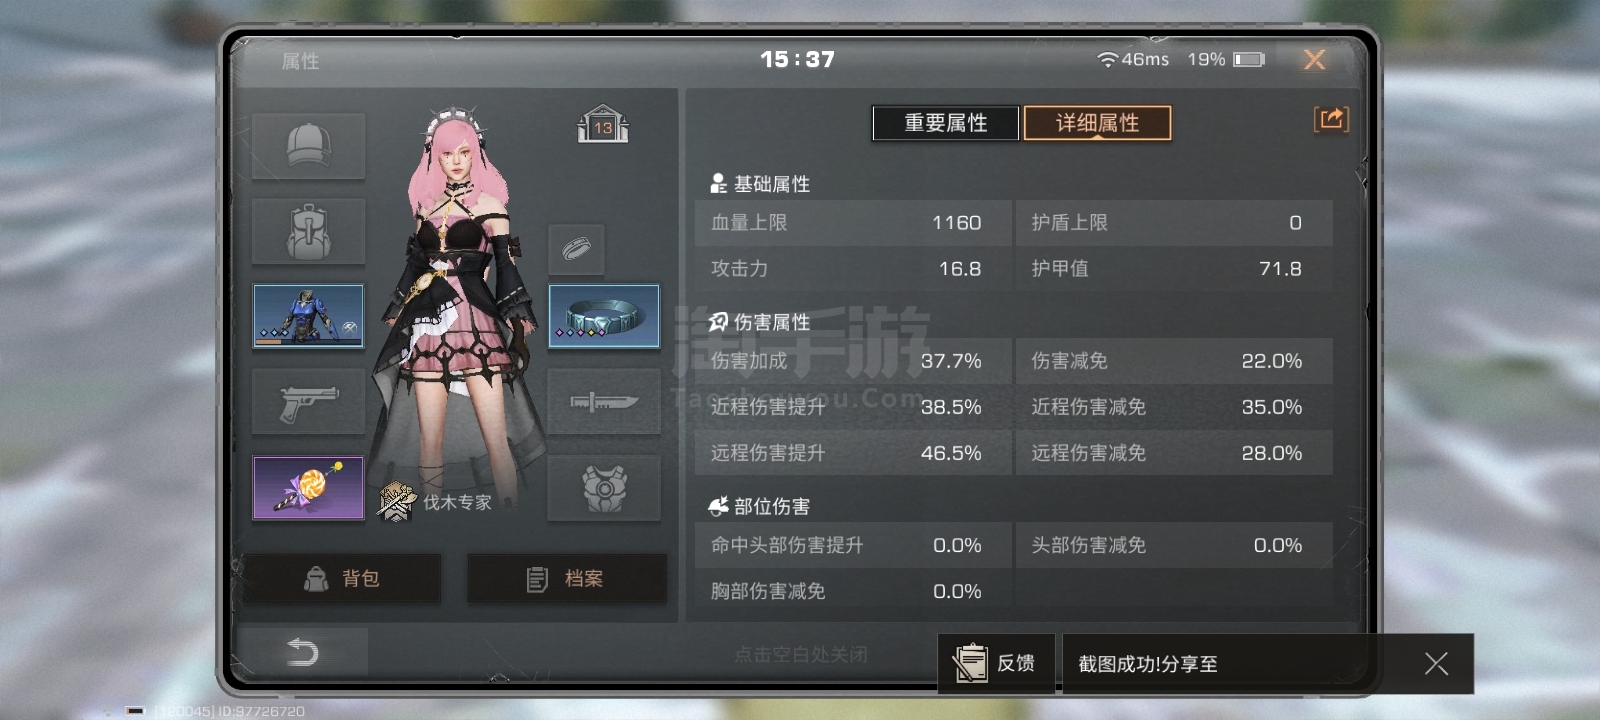Switch to the 重要属性 tab
The height and width of the screenshot is (720, 1600).
coord(946,123)
